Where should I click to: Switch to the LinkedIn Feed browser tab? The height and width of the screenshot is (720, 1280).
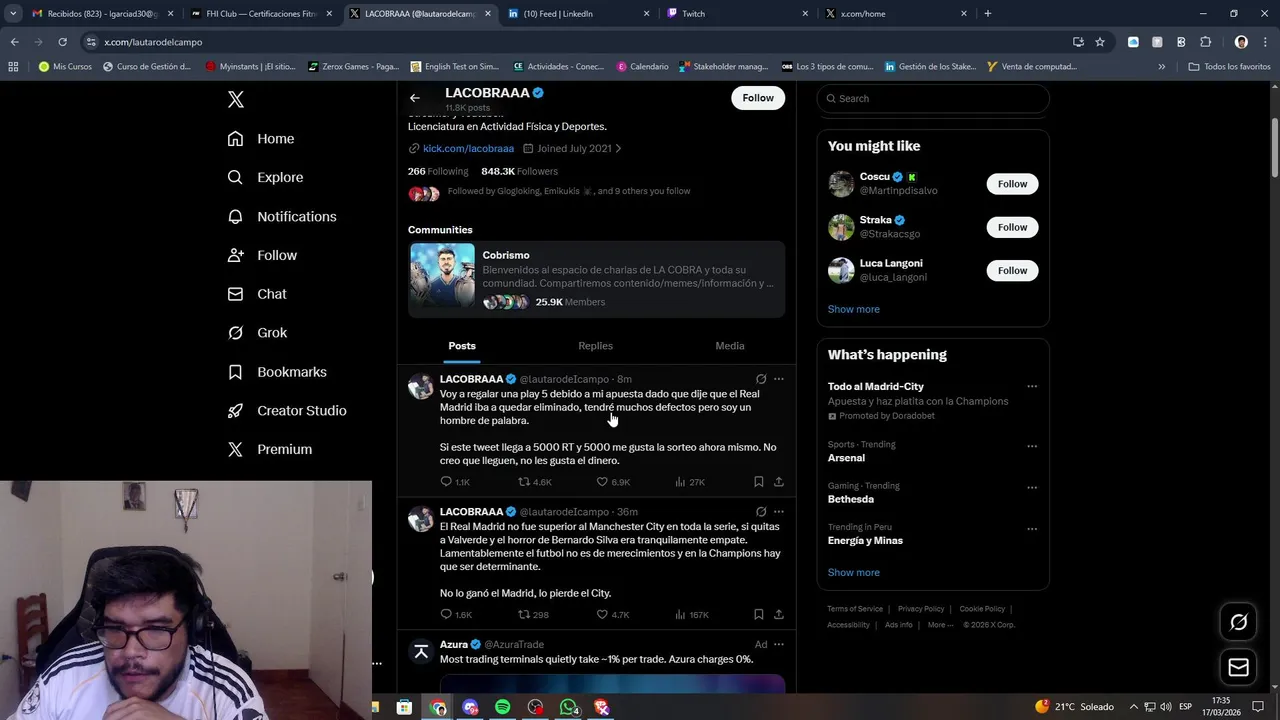pos(578,14)
